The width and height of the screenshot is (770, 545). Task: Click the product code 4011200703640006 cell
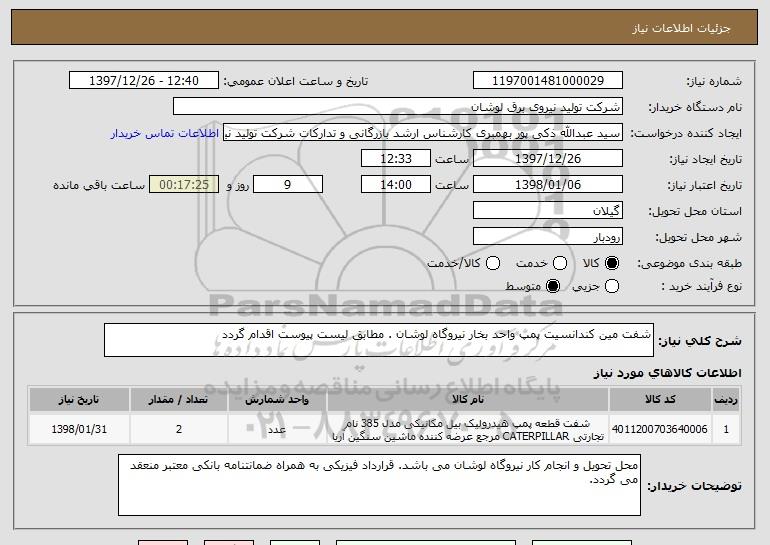tap(660, 429)
